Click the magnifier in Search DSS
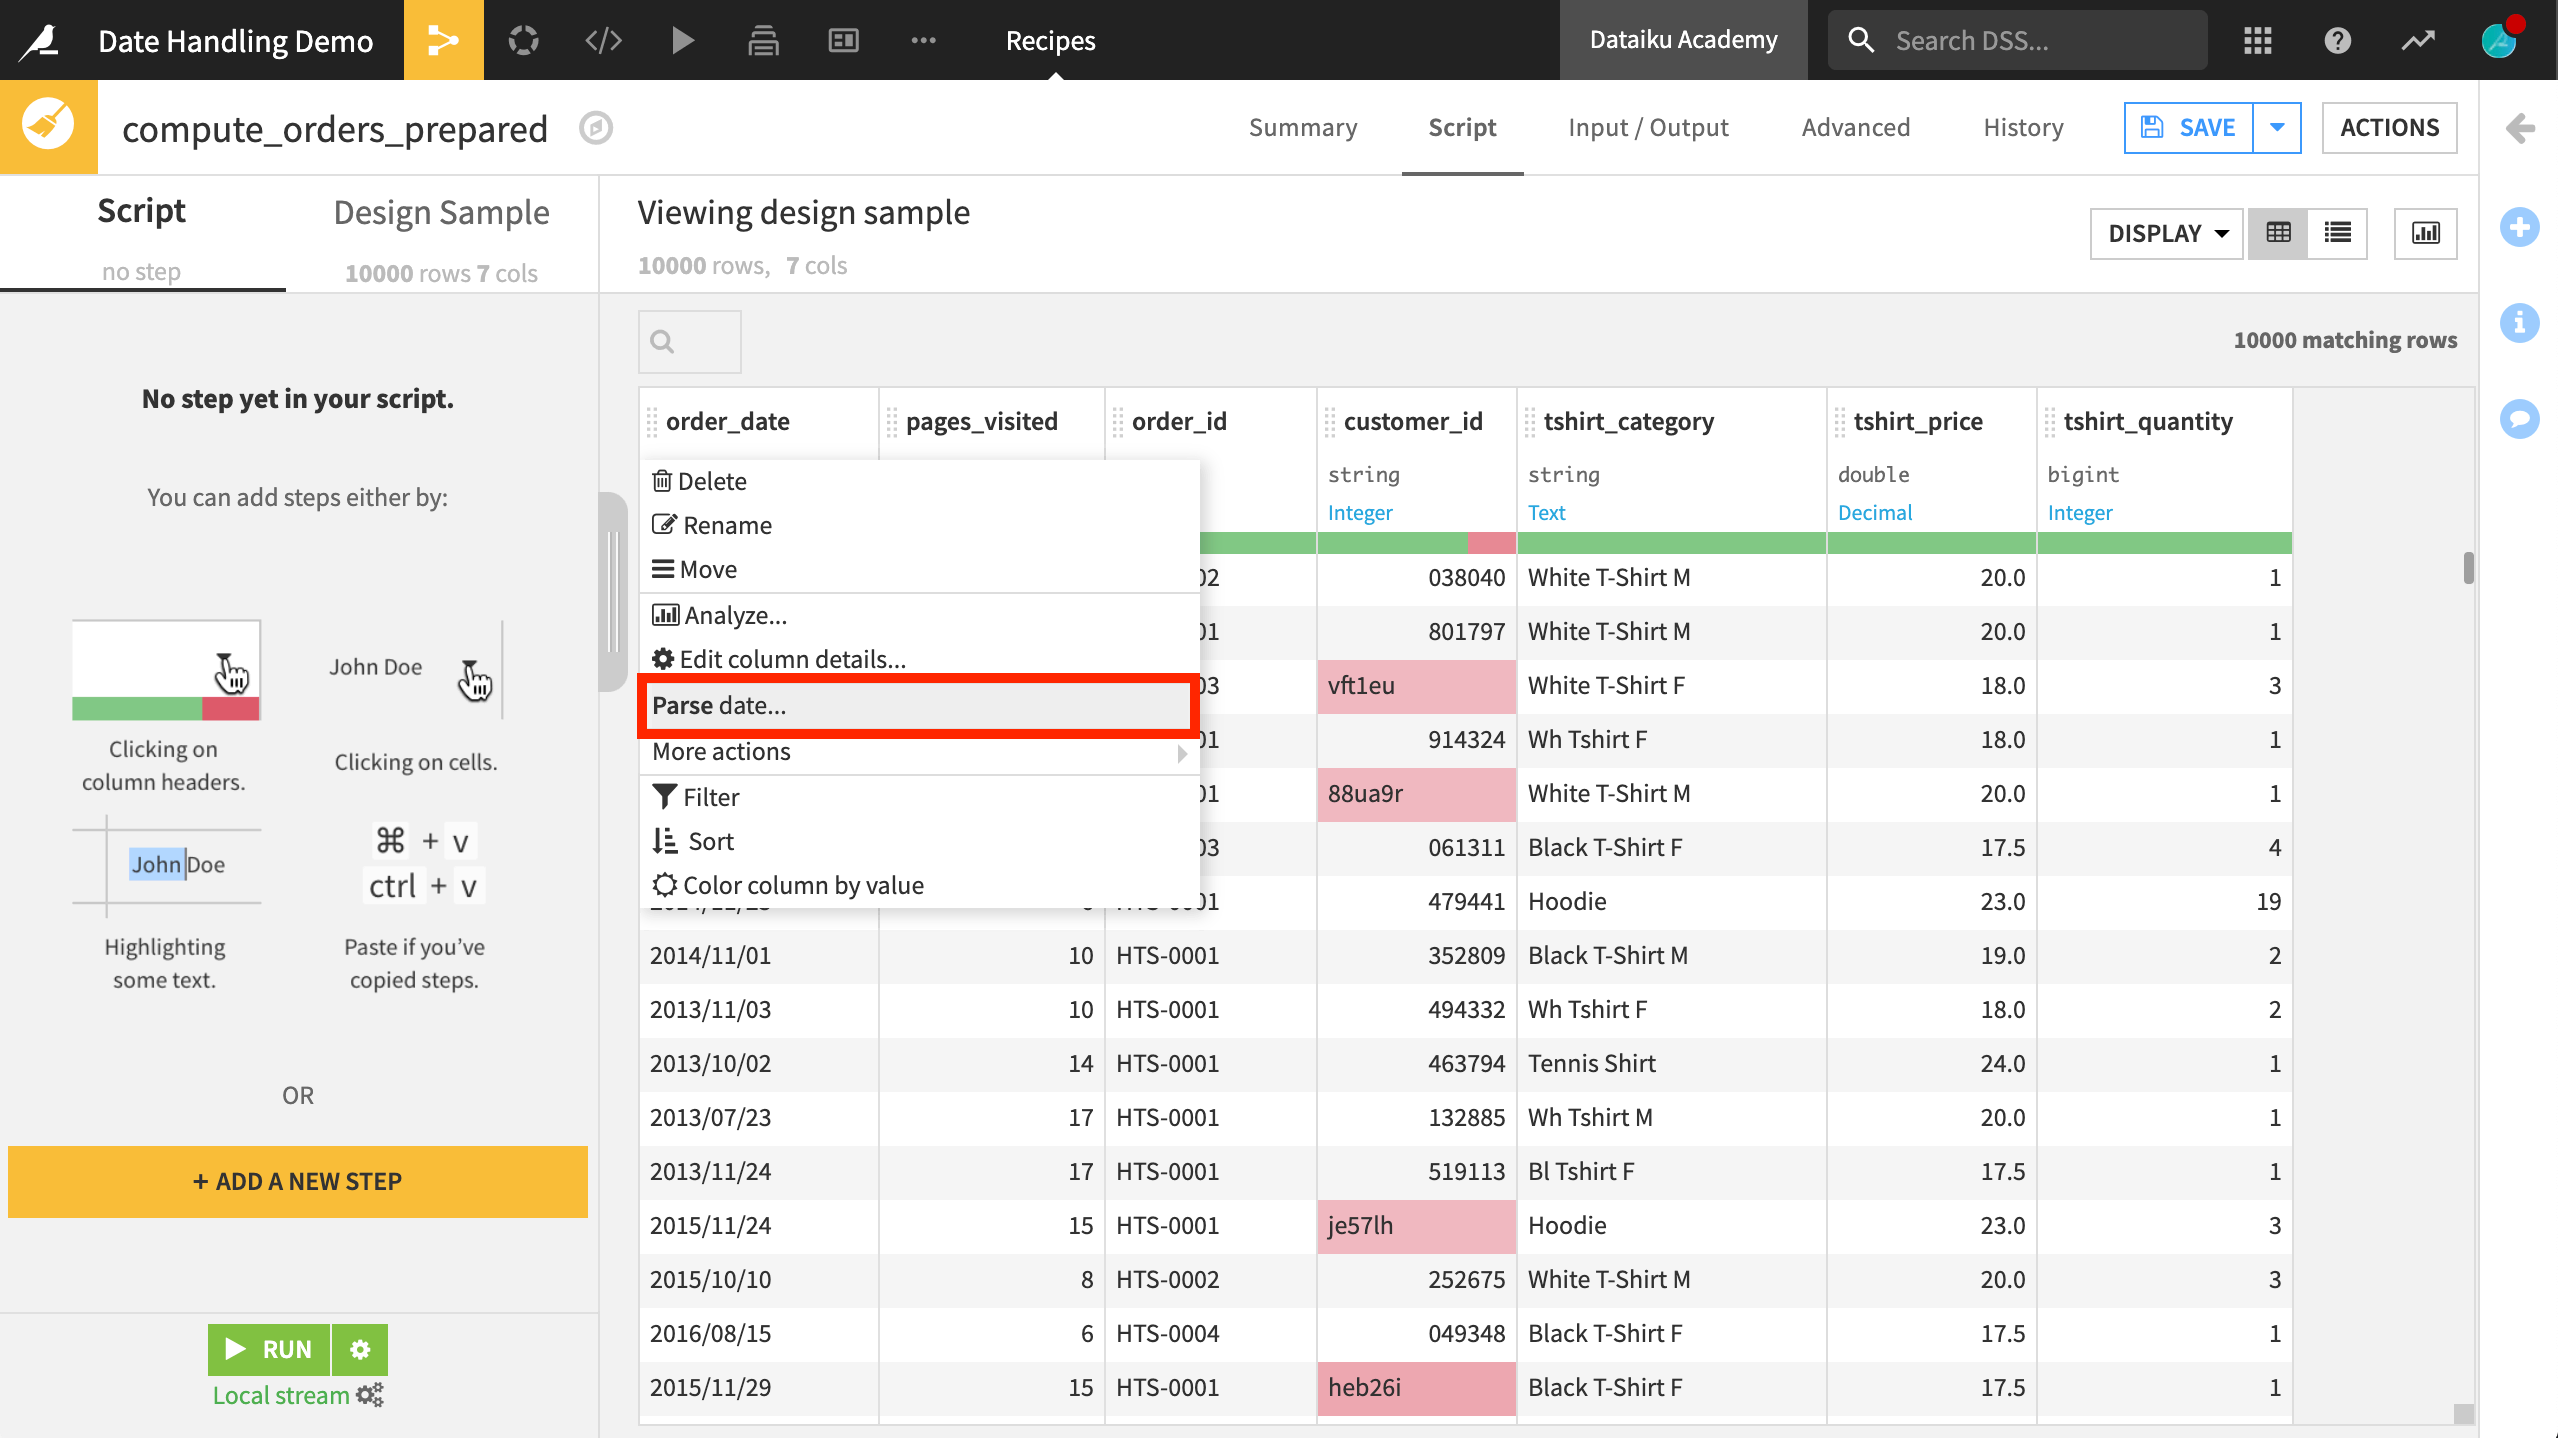Viewport: 2558px width, 1438px height. click(x=1860, y=40)
